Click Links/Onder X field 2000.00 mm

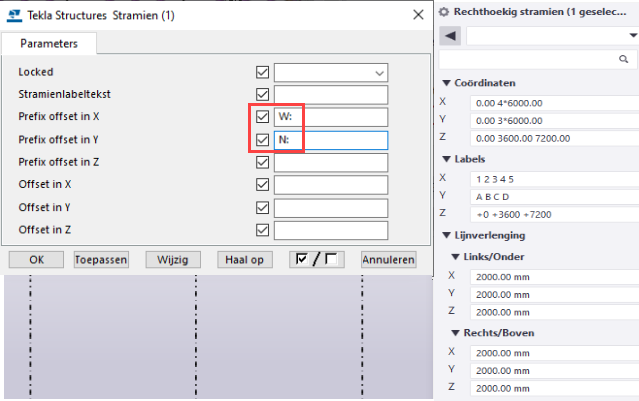(555, 277)
